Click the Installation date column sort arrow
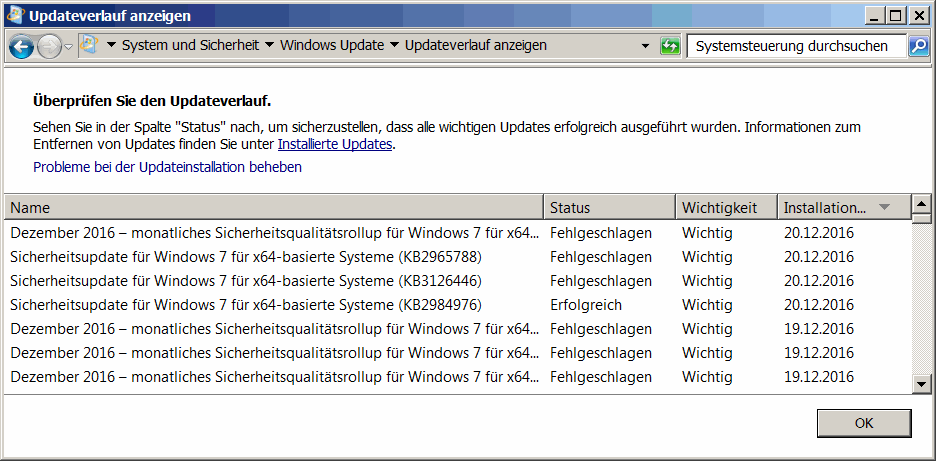This screenshot has width=936, height=461. [883, 208]
